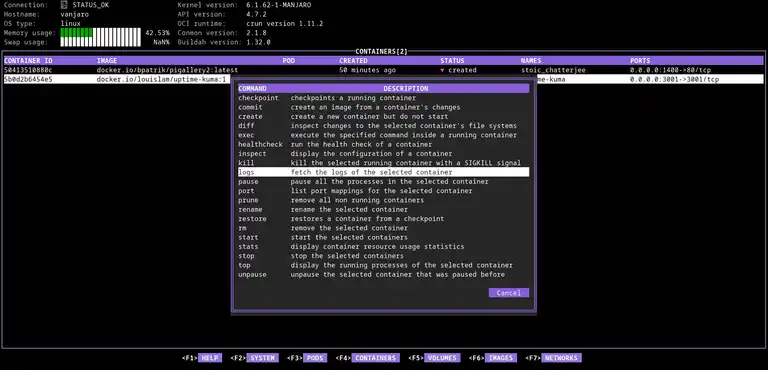This screenshot has width=768, height=370.
Task: Click the COMMAND header in command dialog
Action: (252, 89)
